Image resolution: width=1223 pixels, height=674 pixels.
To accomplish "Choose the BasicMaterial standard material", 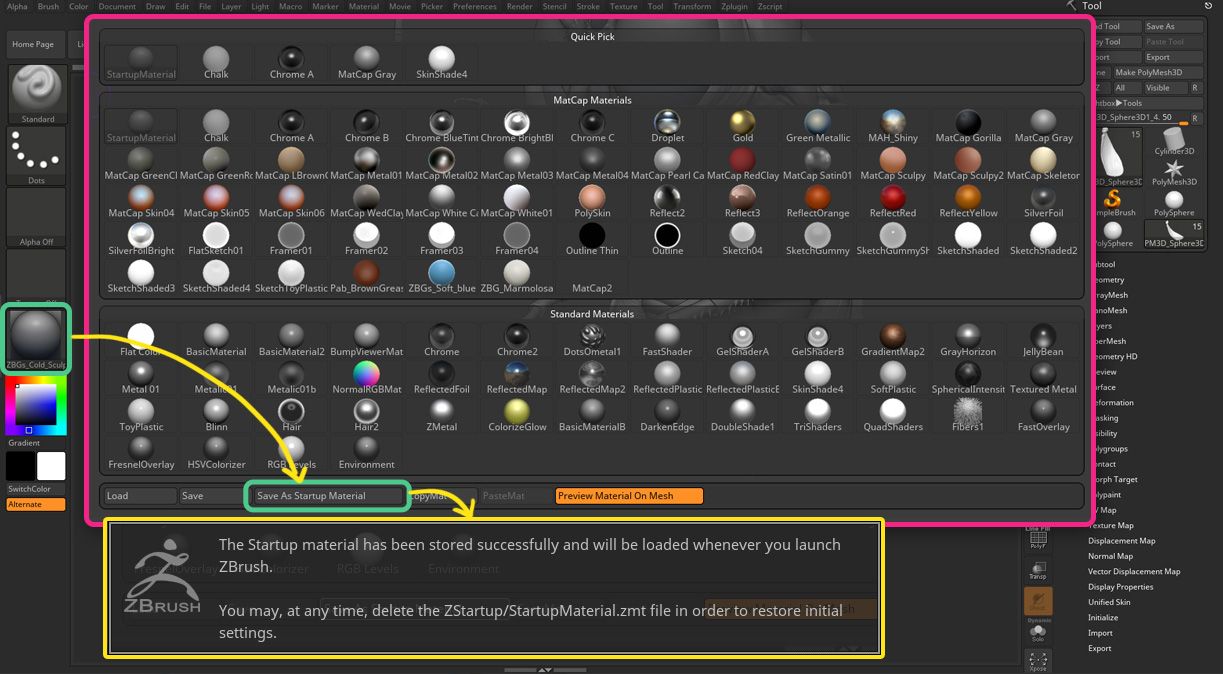I will [216, 340].
